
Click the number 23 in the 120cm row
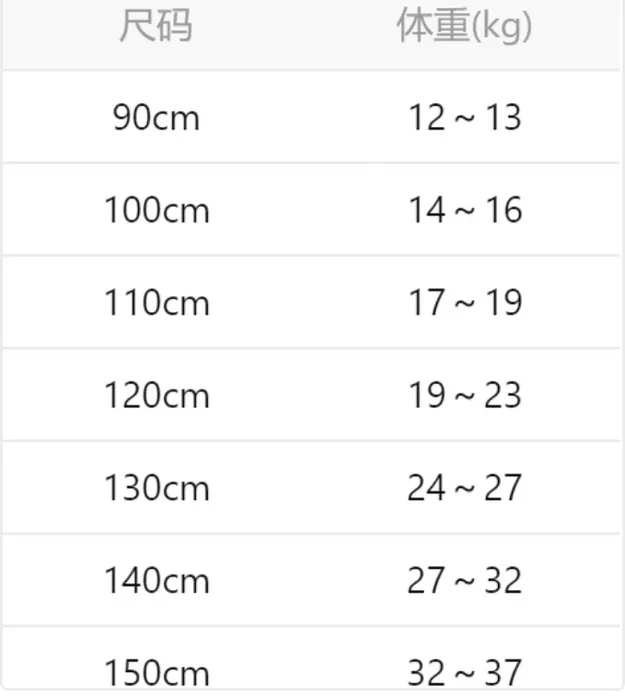tap(503, 396)
